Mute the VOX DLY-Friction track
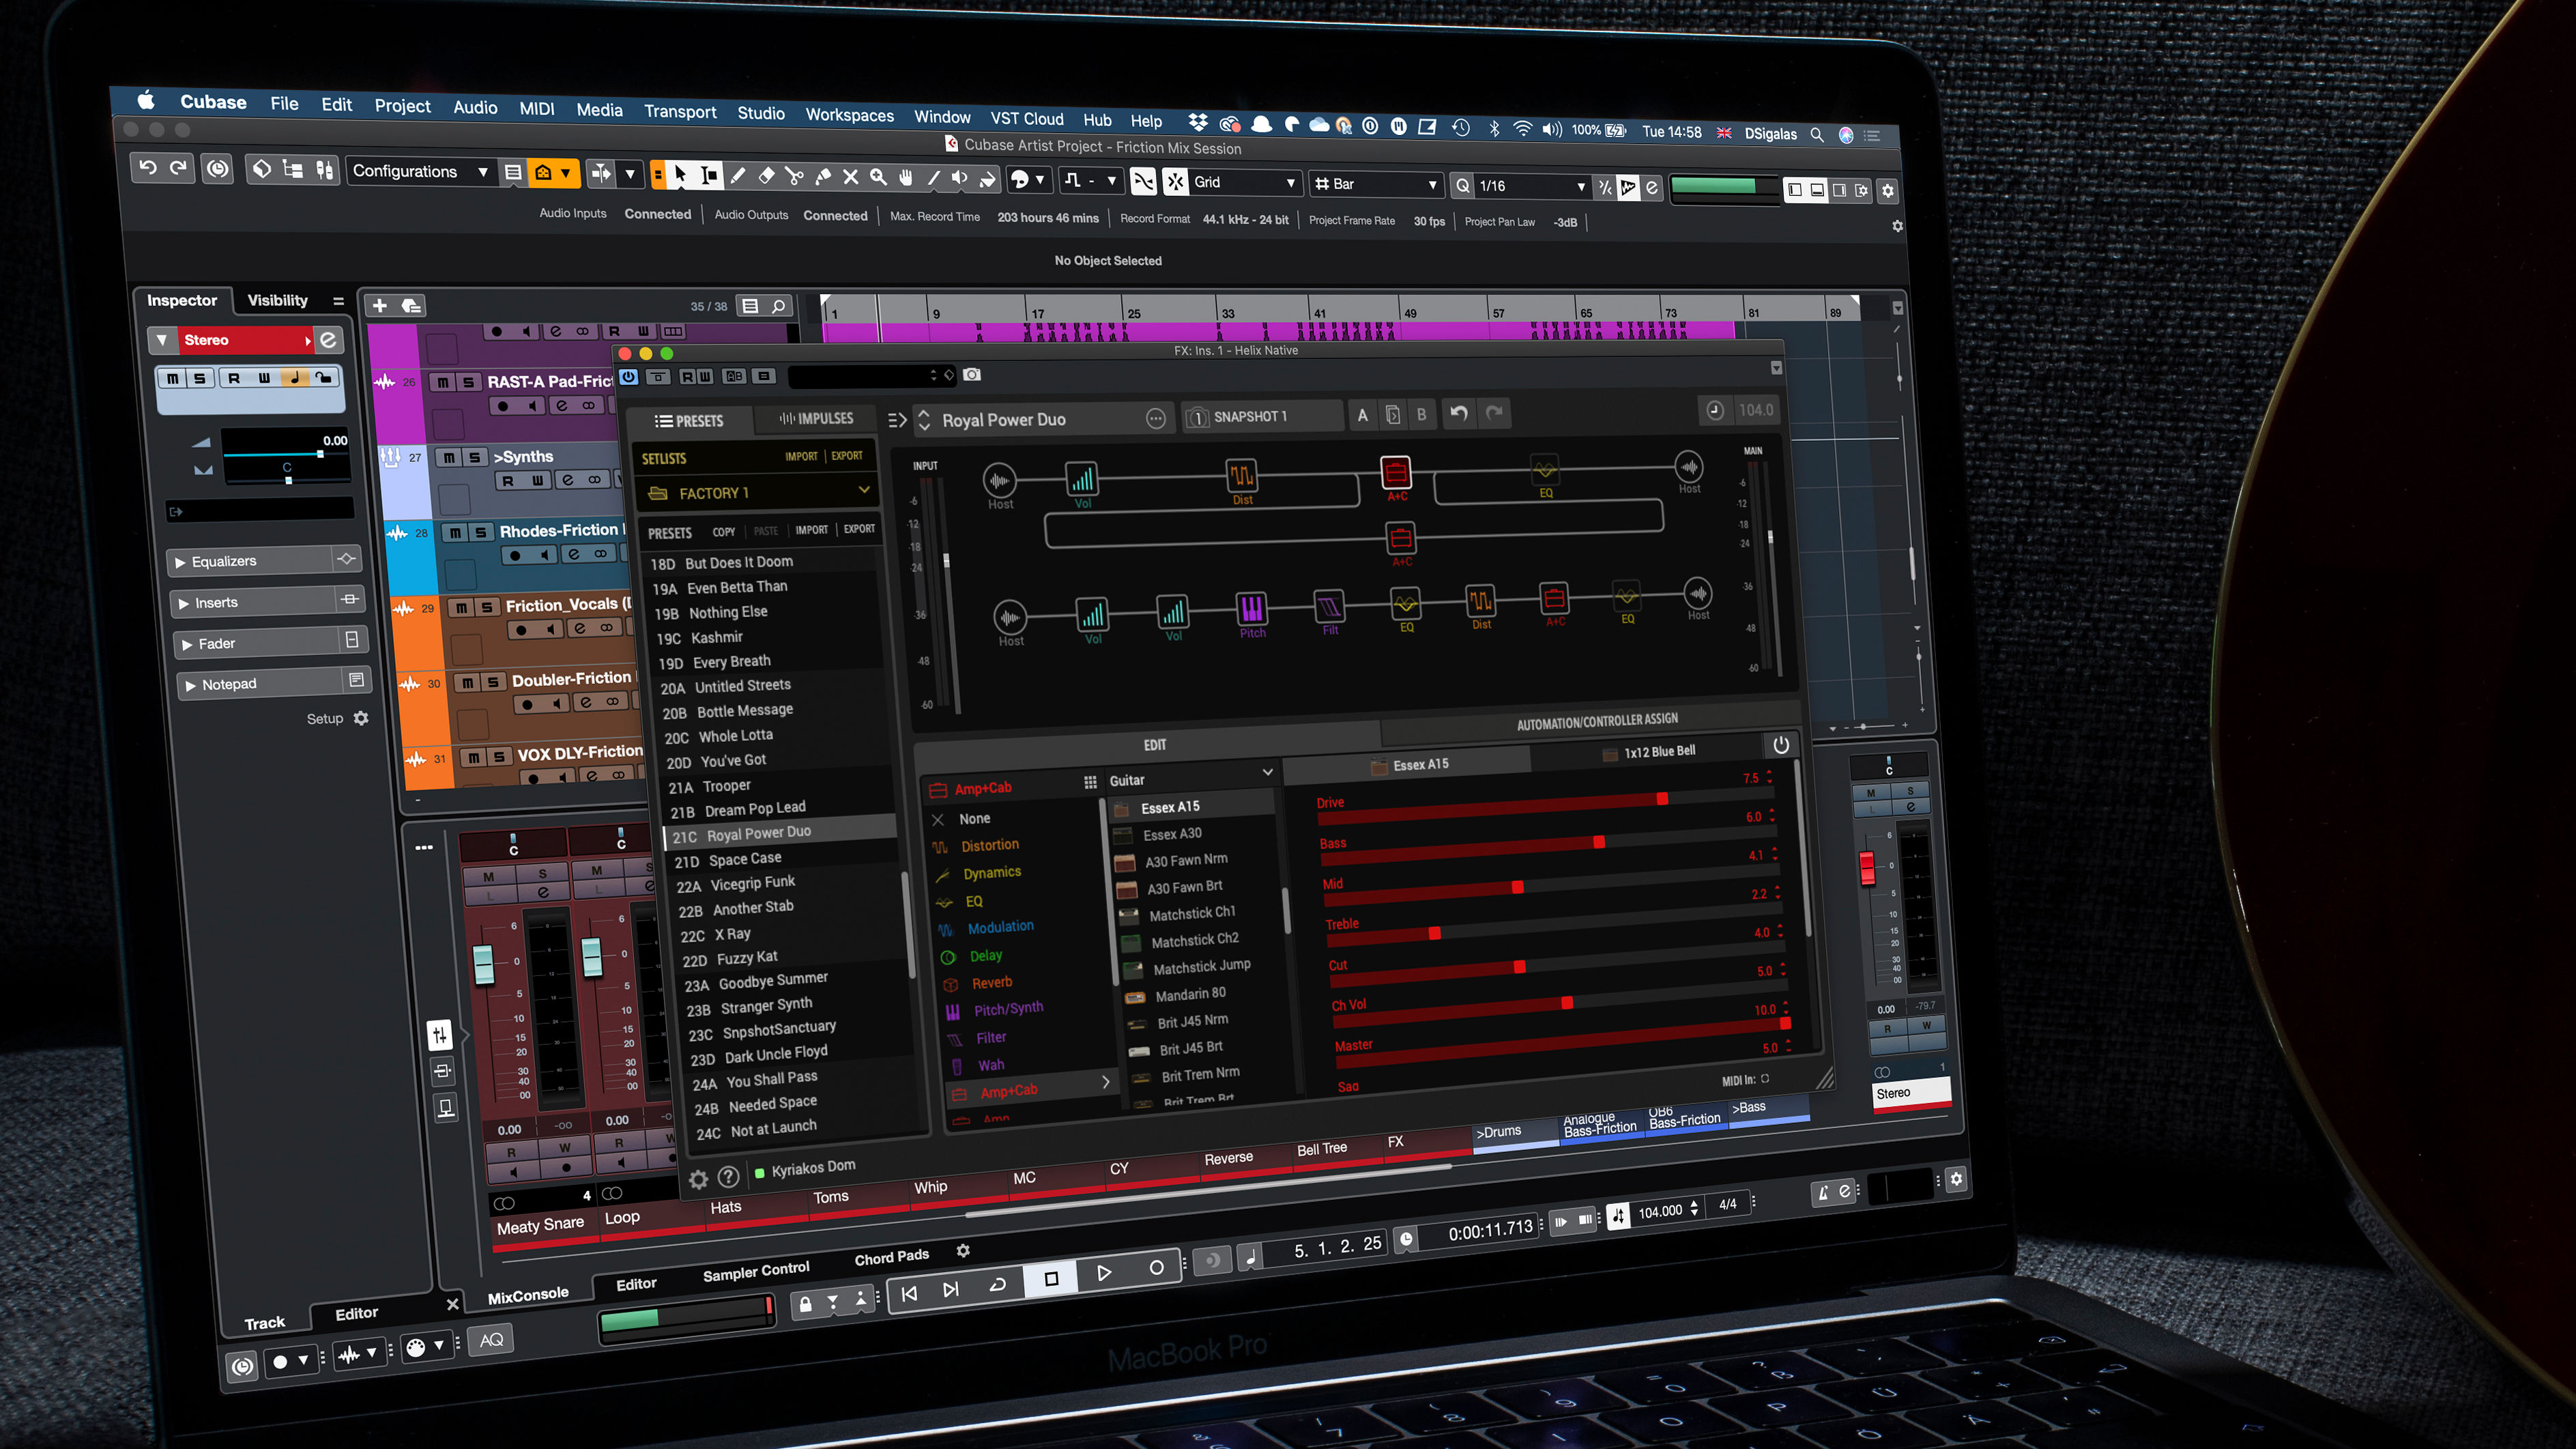Viewport: 2576px width, 1449px height. [x=473, y=758]
